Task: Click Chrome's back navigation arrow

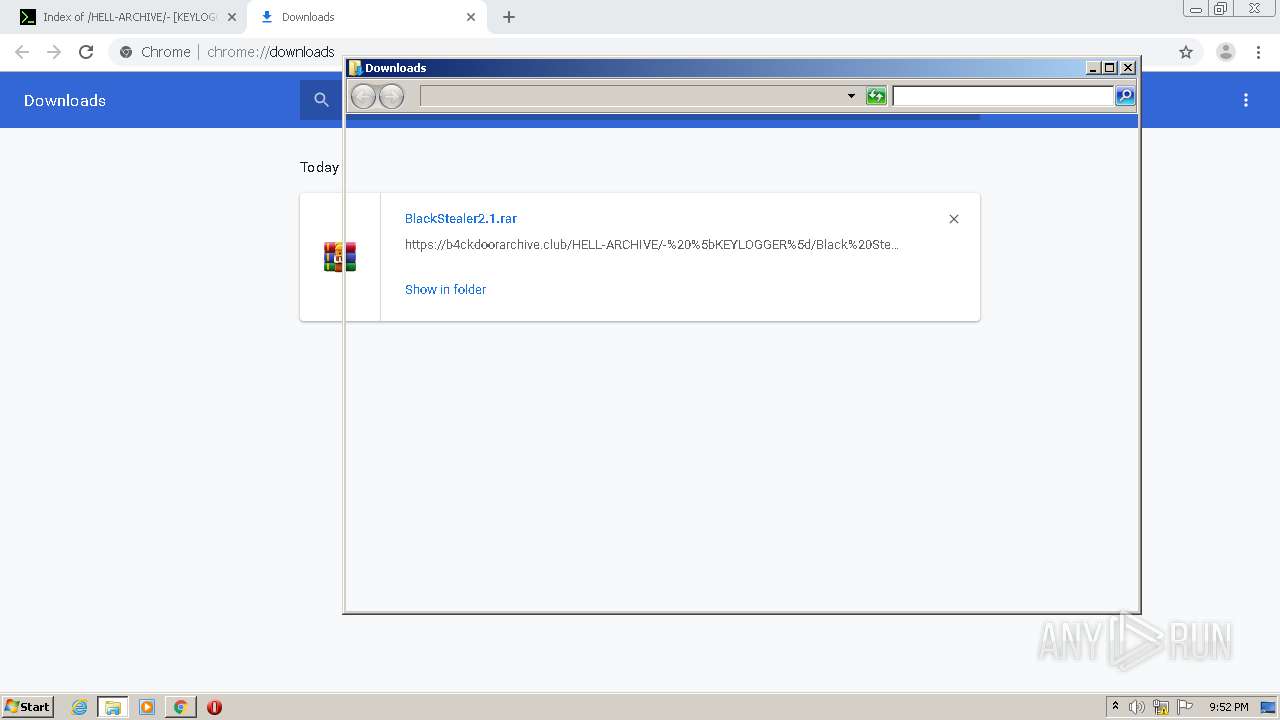Action: pos(22,52)
